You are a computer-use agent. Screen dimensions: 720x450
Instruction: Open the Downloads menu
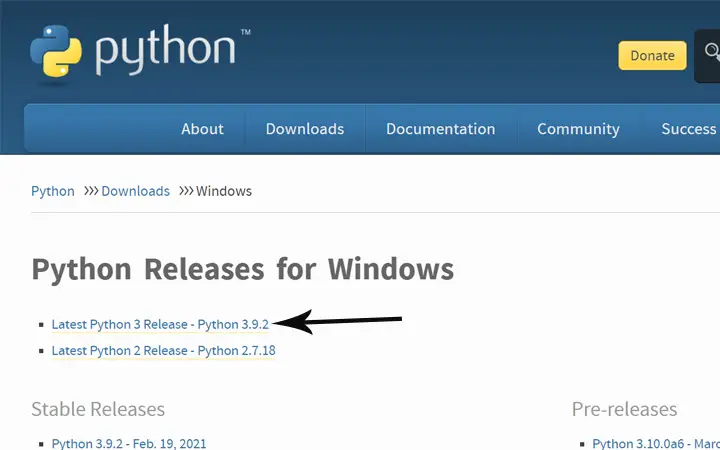click(x=305, y=129)
